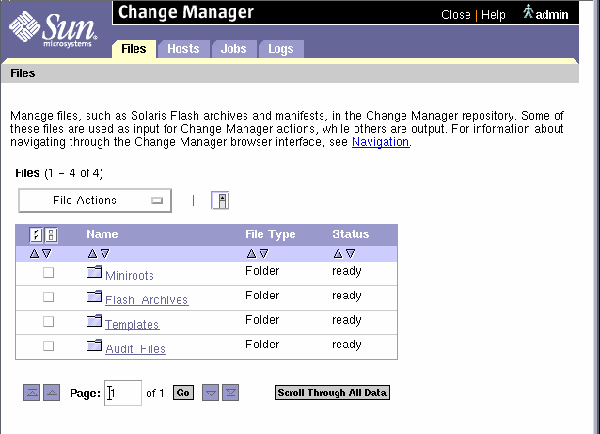
Task: Select the Flash Archives checkbox
Action: (x=48, y=297)
